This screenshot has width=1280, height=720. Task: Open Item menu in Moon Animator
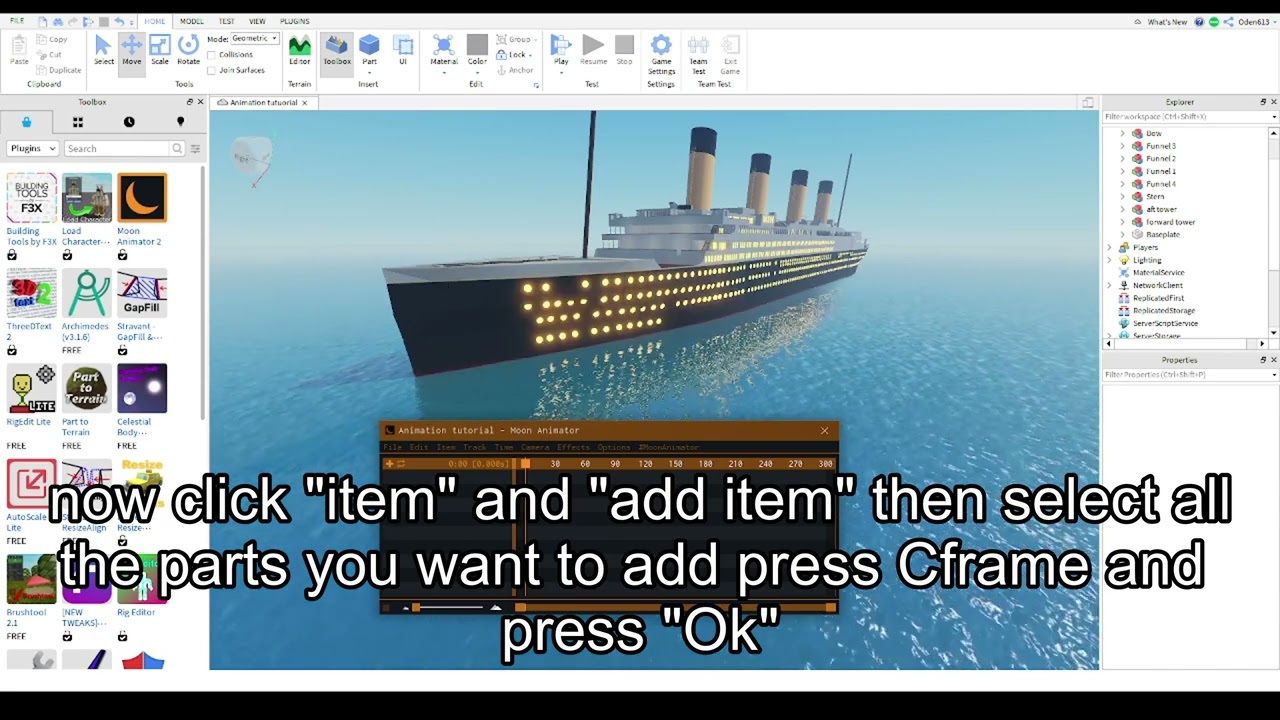coord(446,447)
